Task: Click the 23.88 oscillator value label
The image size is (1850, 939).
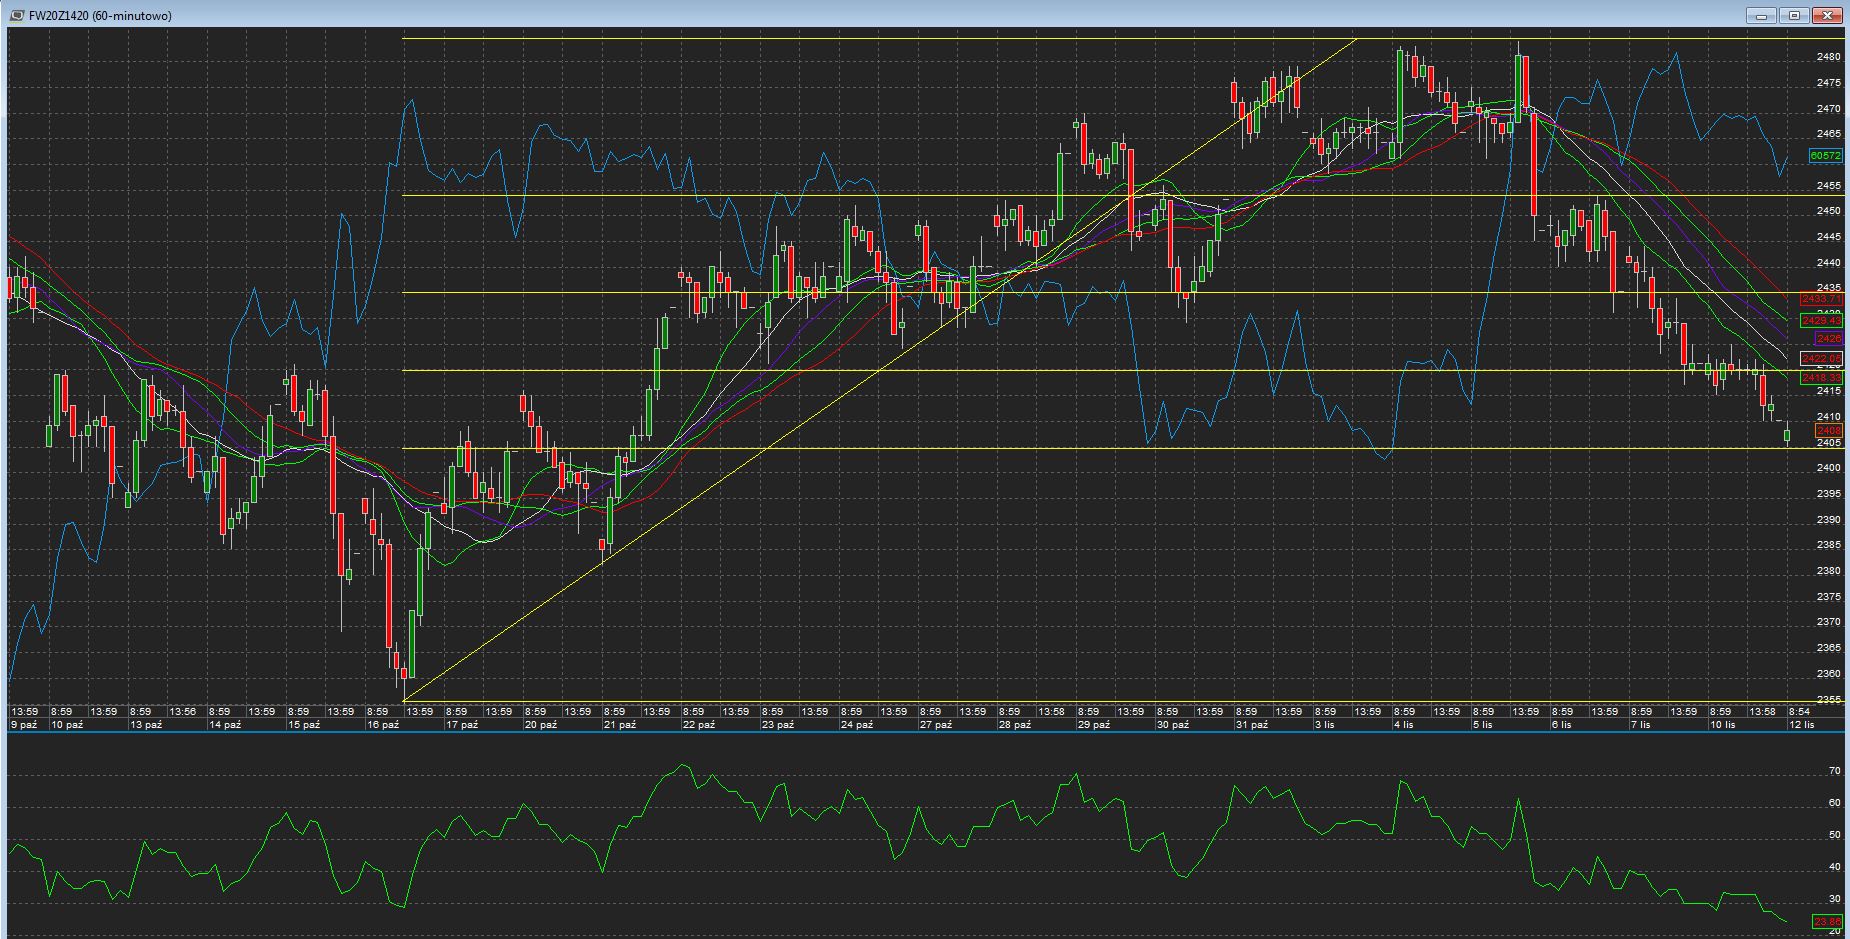Action: point(1827,921)
